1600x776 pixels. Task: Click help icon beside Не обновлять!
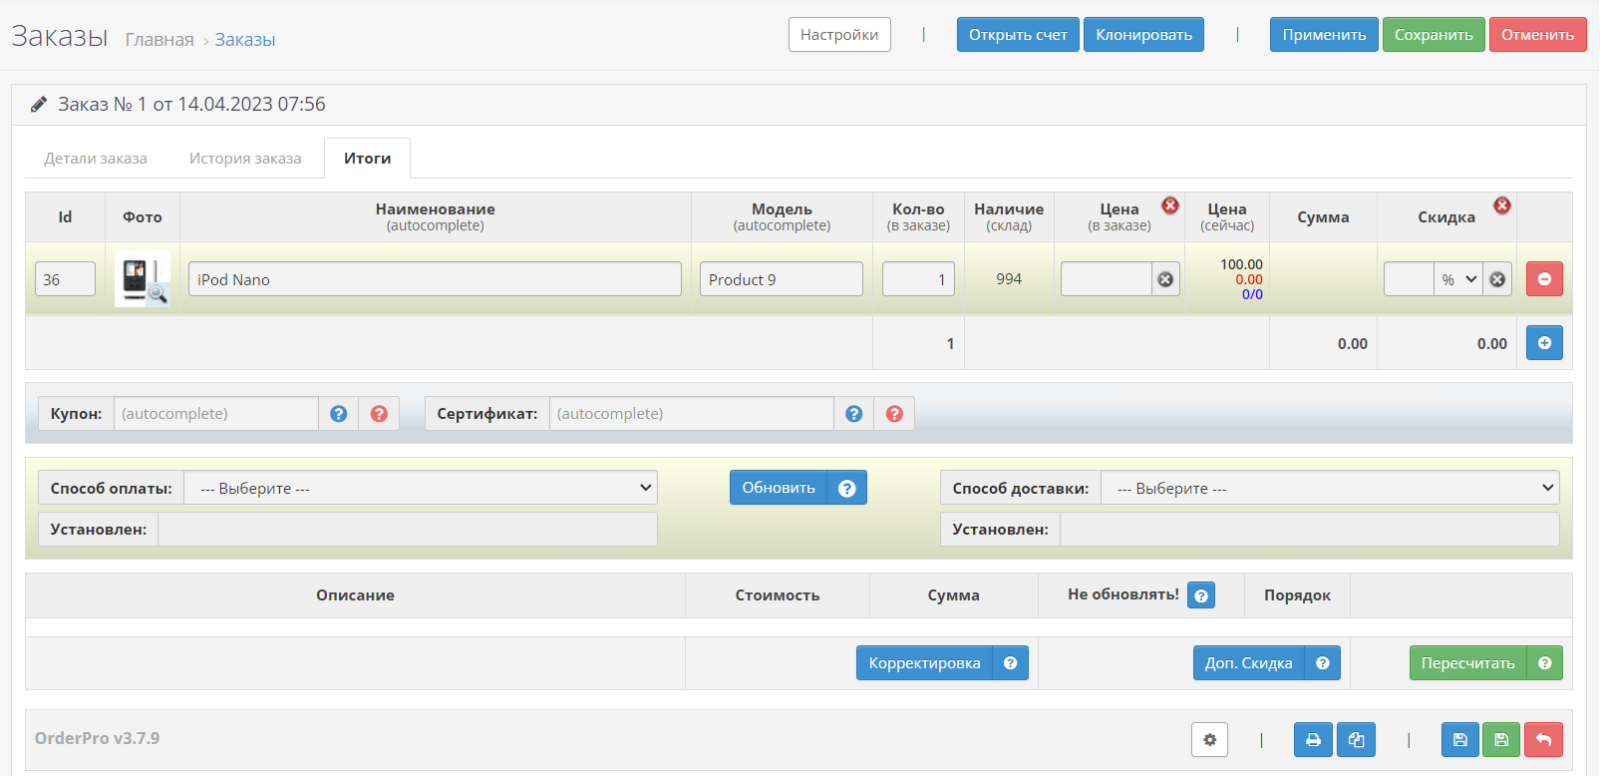tap(1201, 595)
